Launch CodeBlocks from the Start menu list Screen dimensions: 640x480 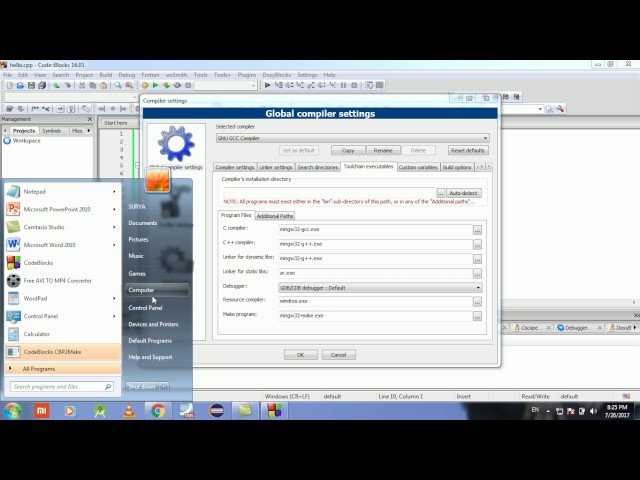[x=60, y=263]
